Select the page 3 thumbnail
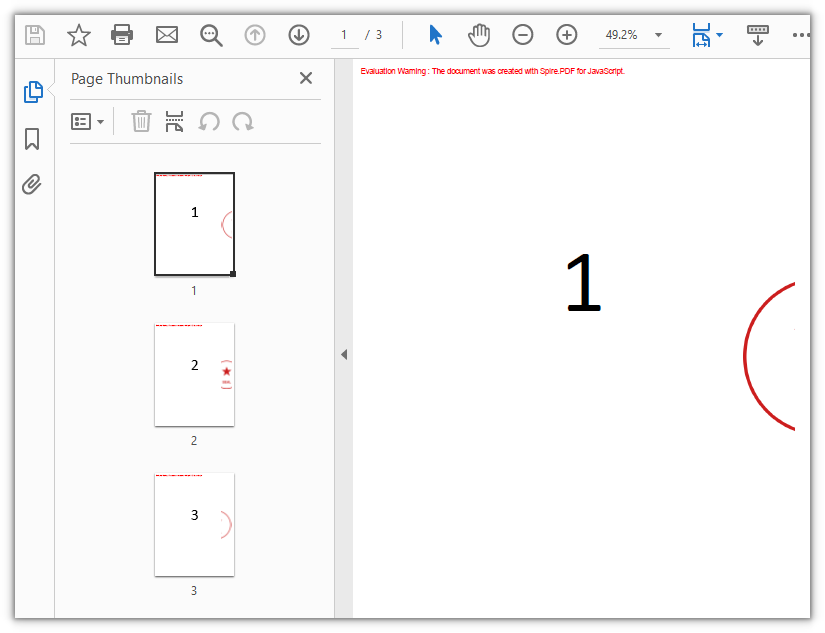Image resolution: width=825 pixels, height=633 pixels. (x=195, y=525)
